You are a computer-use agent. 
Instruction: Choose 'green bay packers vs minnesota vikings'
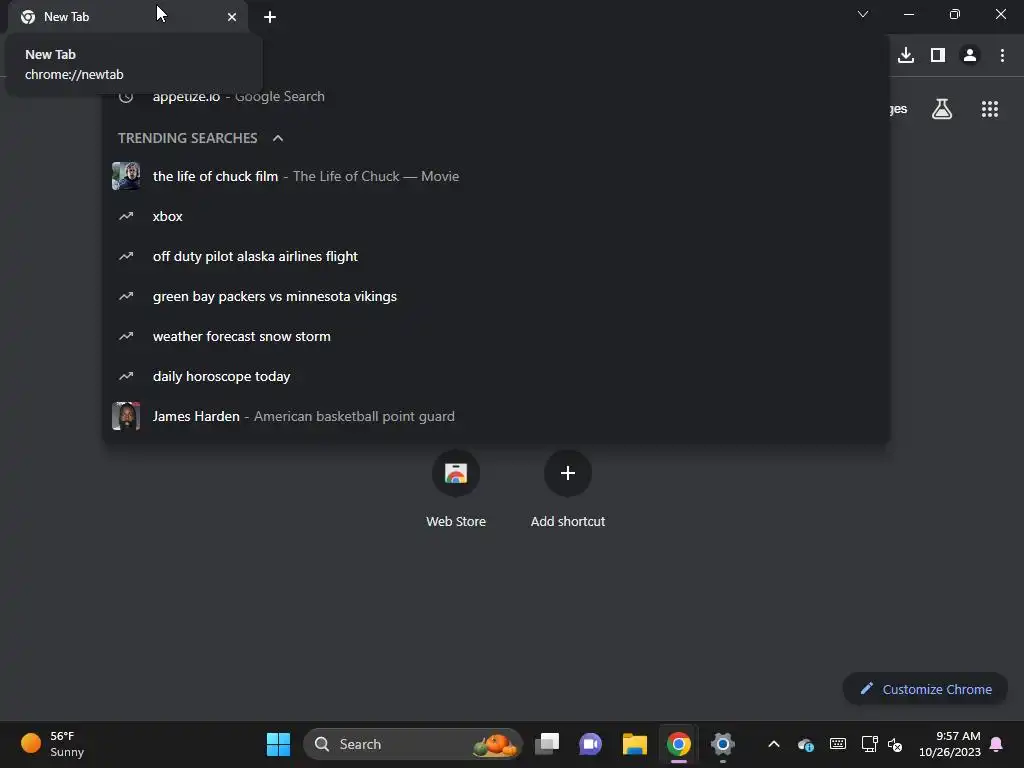click(496, 296)
